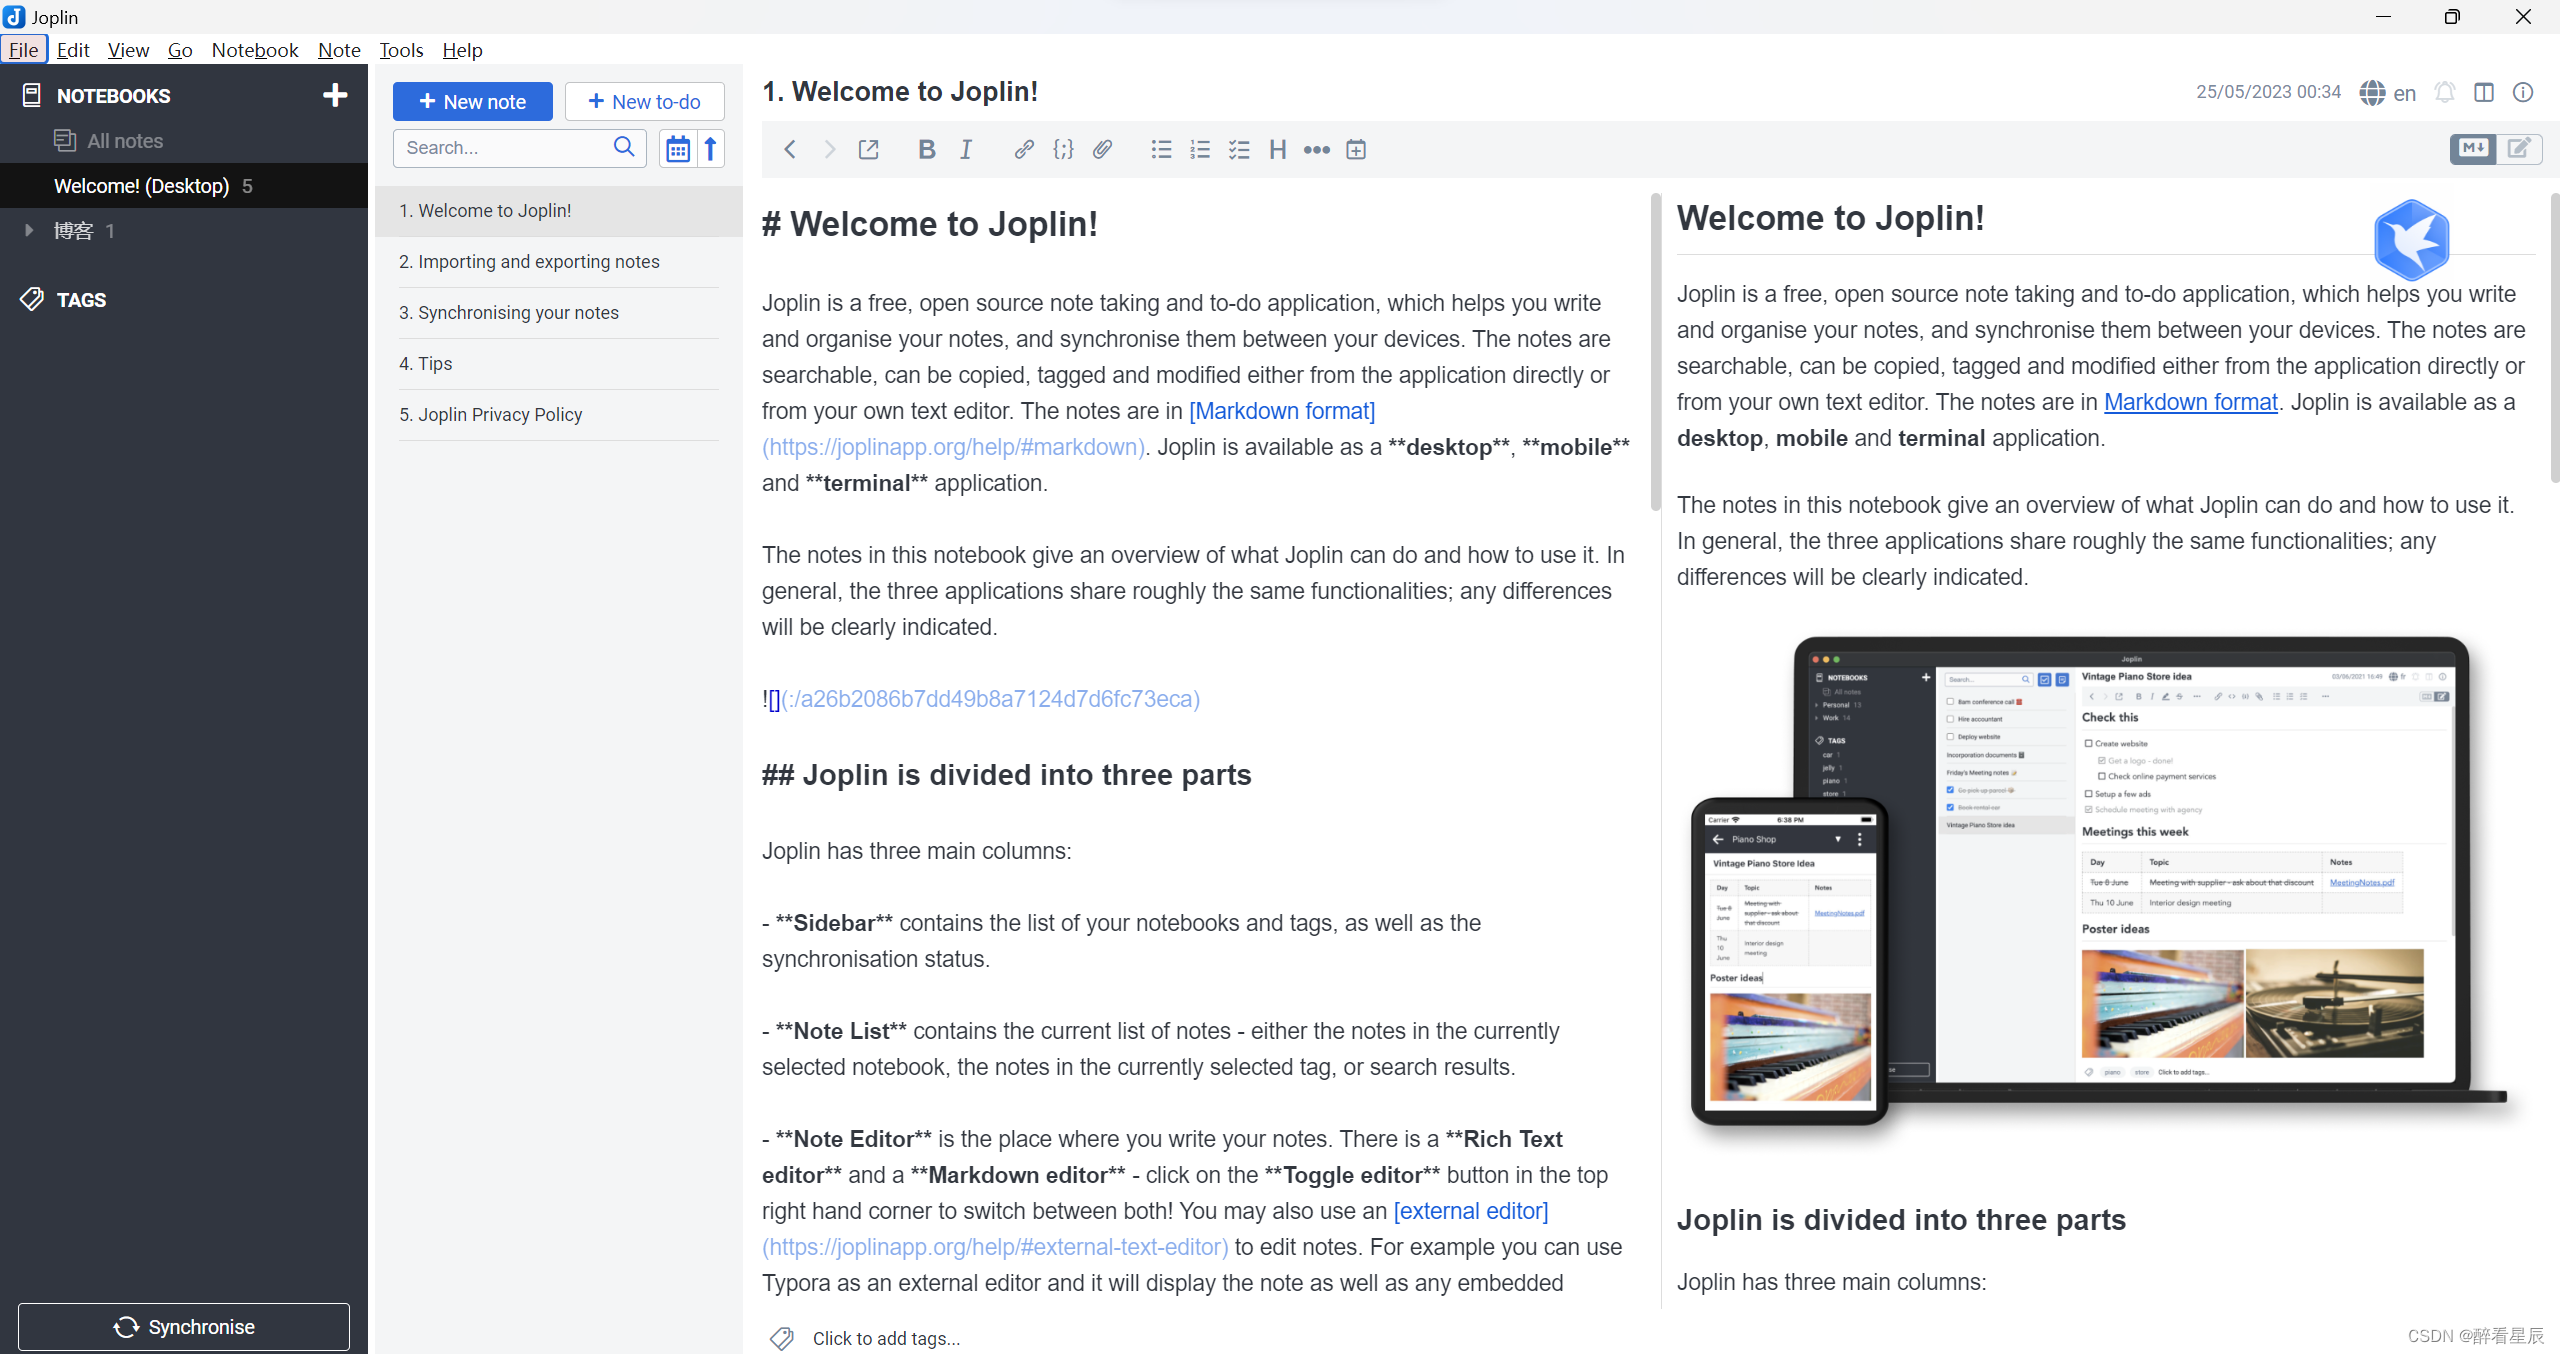The image size is (2560, 1354).
Task: Reverse the note sort order arrow
Action: tap(711, 148)
